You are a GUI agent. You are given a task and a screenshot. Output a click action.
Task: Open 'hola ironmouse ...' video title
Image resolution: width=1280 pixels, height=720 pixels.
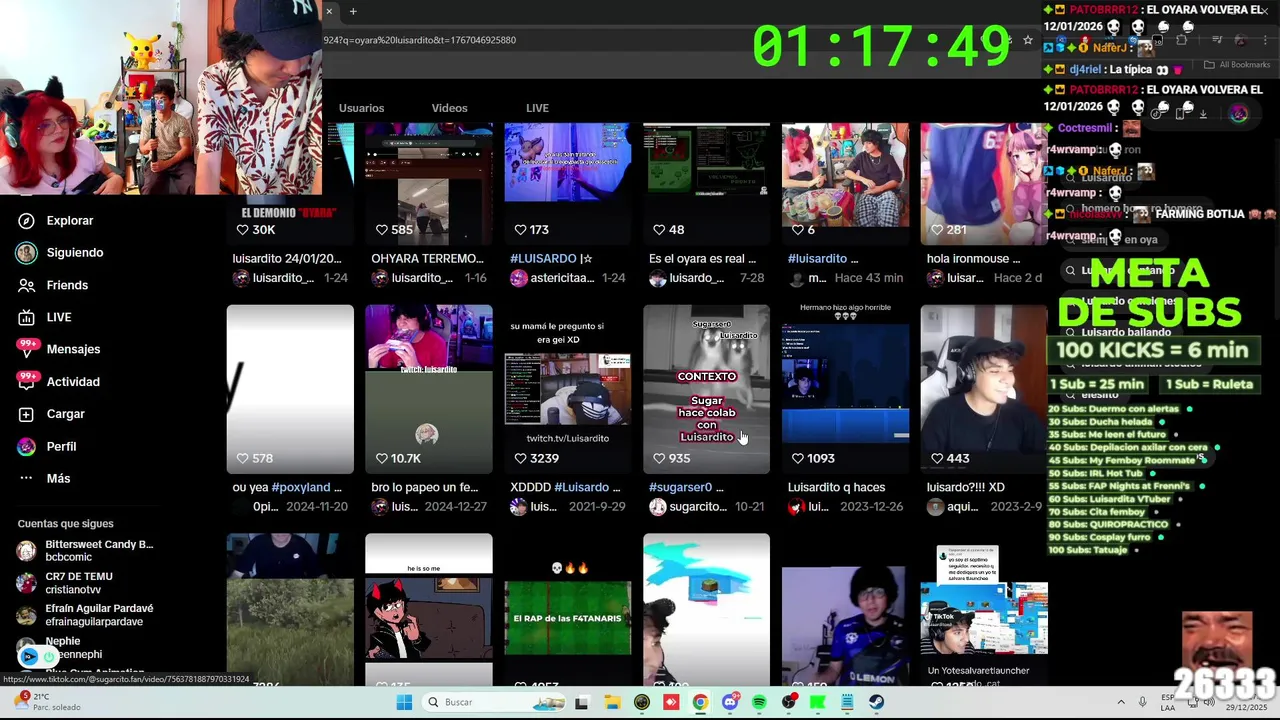click(x=974, y=259)
